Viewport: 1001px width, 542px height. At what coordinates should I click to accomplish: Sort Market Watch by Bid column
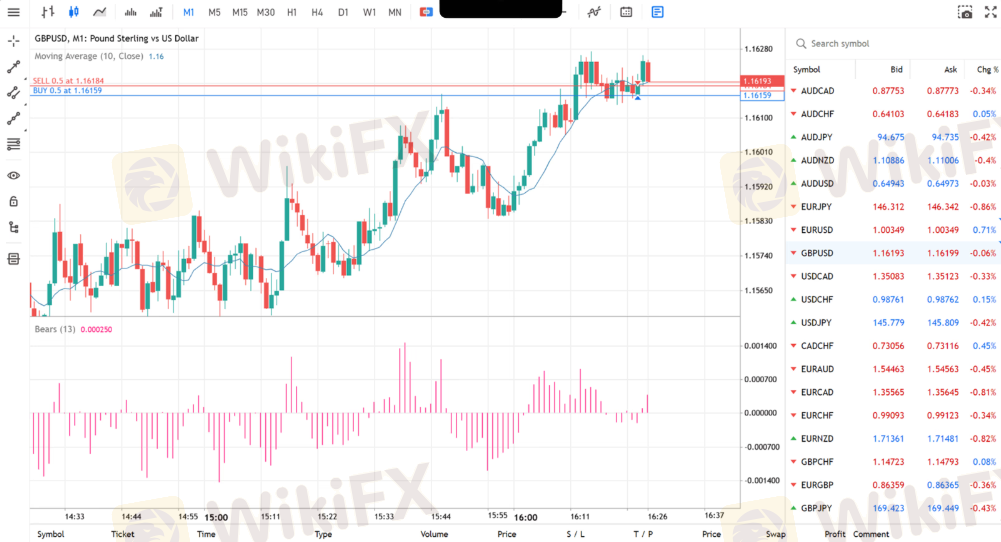pyautogui.click(x=896, y=70)
